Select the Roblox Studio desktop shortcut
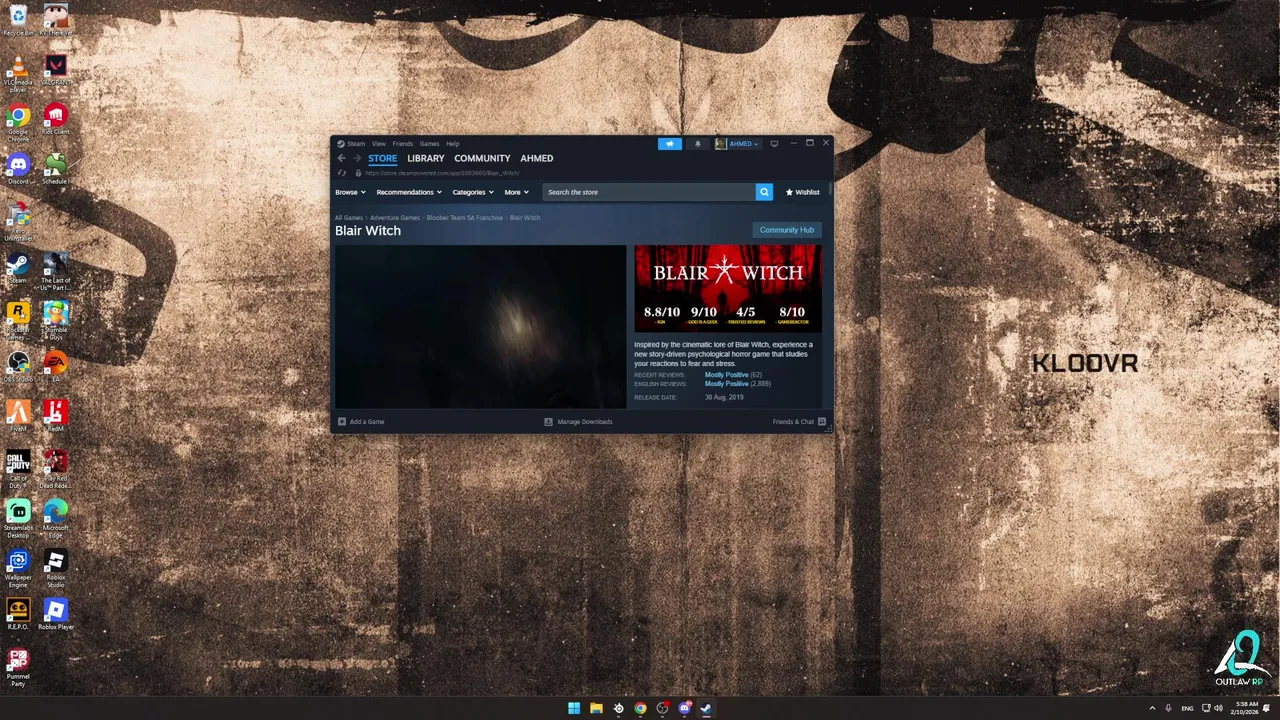This screenshot has width=1280, height=720. [x=56, y=568]
